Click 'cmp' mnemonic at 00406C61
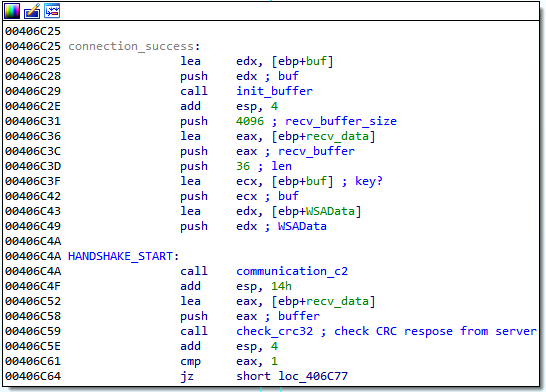This screenshot has height=392, width=546. [190, 361]
